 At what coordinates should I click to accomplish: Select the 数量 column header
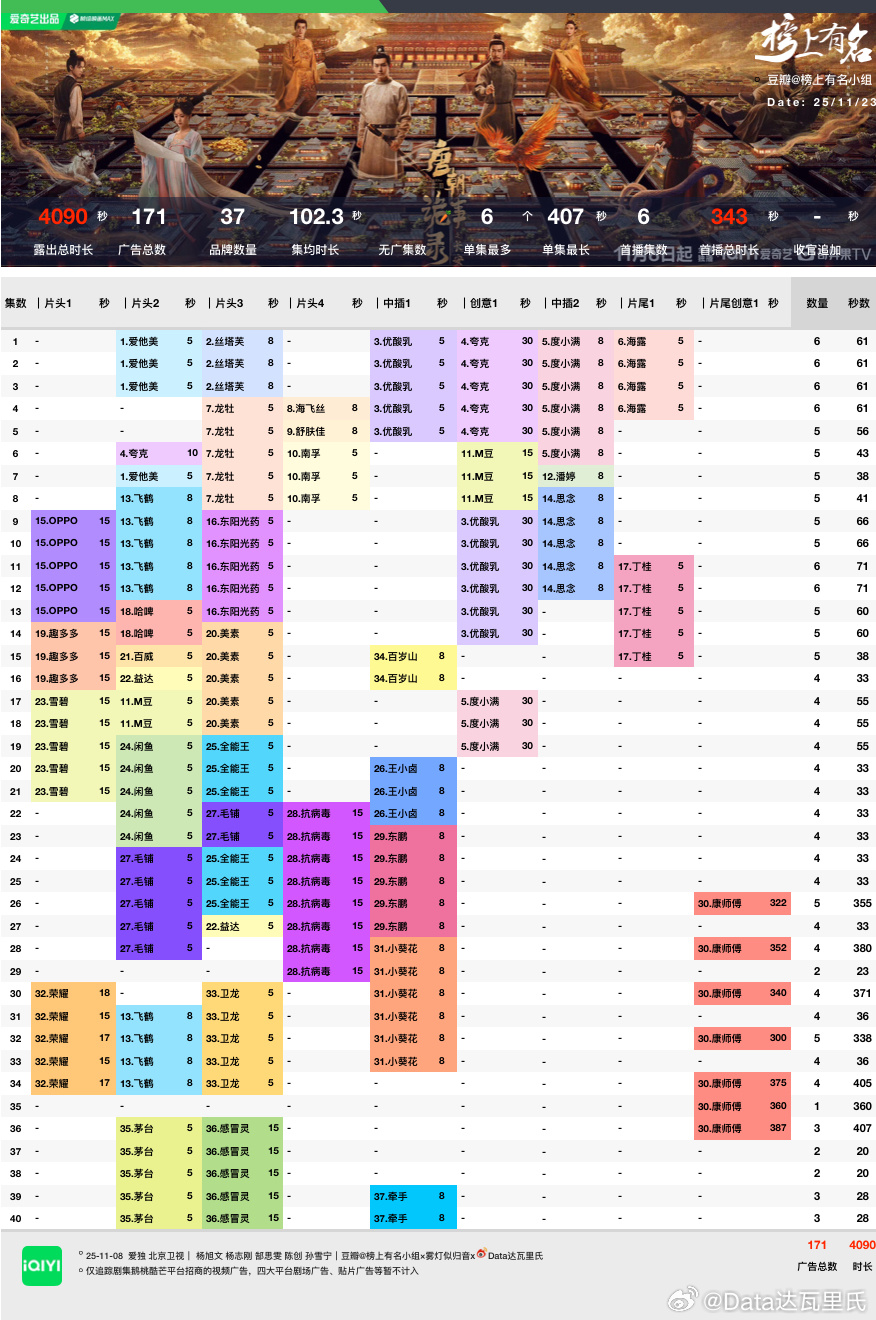(x=817, y=302)
